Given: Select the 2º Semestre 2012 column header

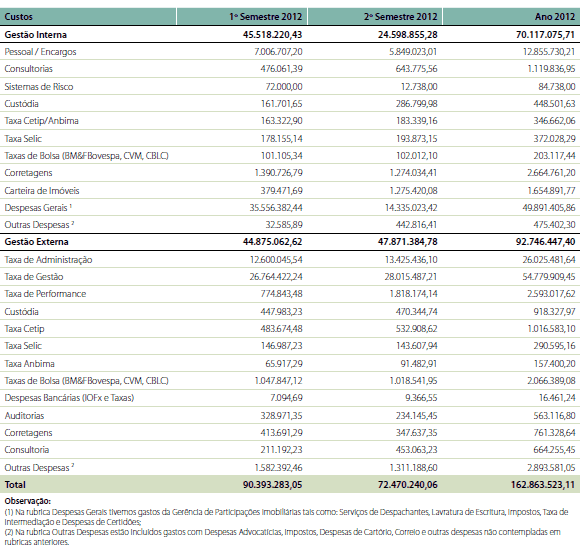Looking at the screenshot, I should coord(401,17).
